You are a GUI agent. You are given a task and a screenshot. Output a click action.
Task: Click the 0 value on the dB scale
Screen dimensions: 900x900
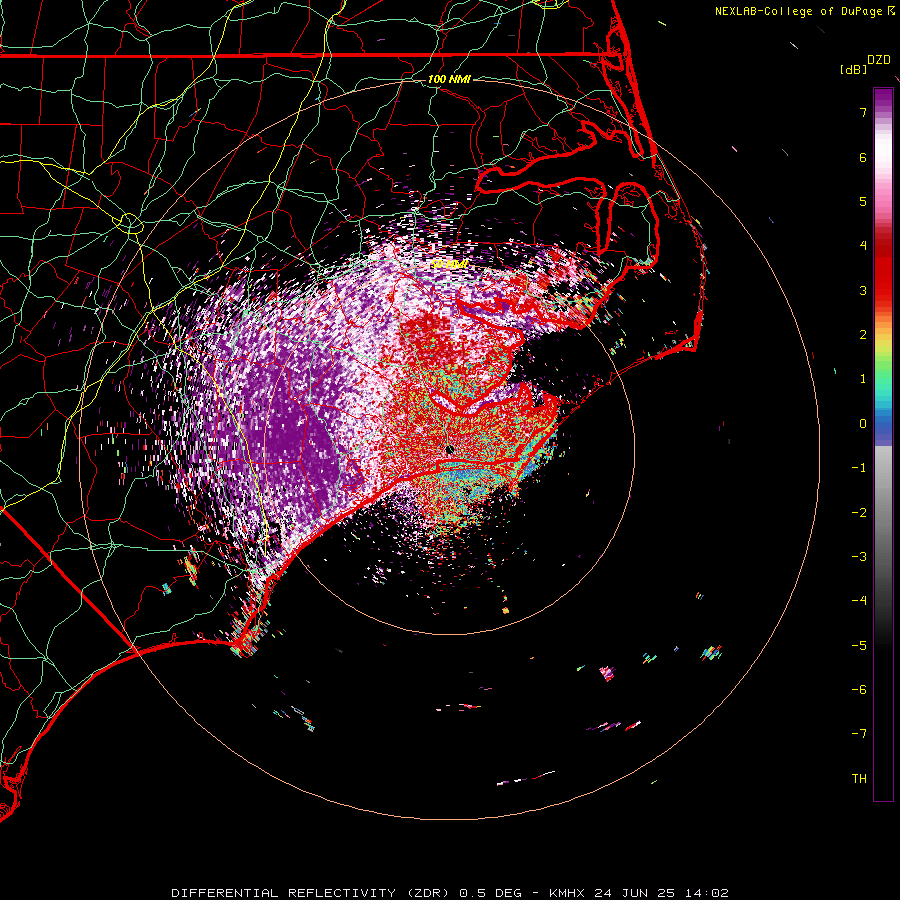click(863, 423)
